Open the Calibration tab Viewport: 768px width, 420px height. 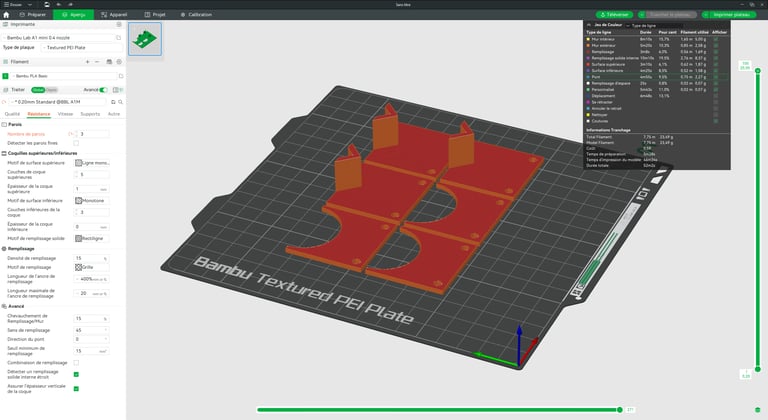click(196, 15)
